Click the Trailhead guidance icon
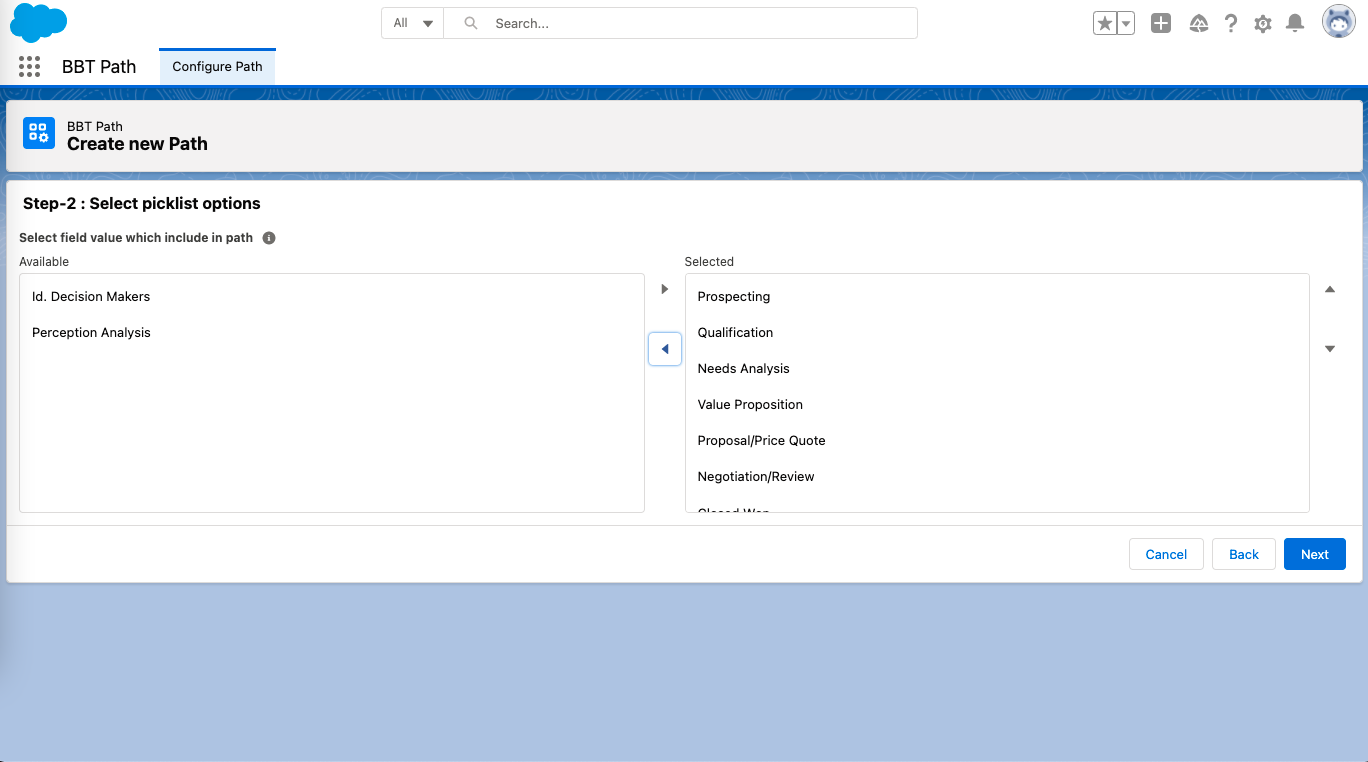 point(1199,23)
